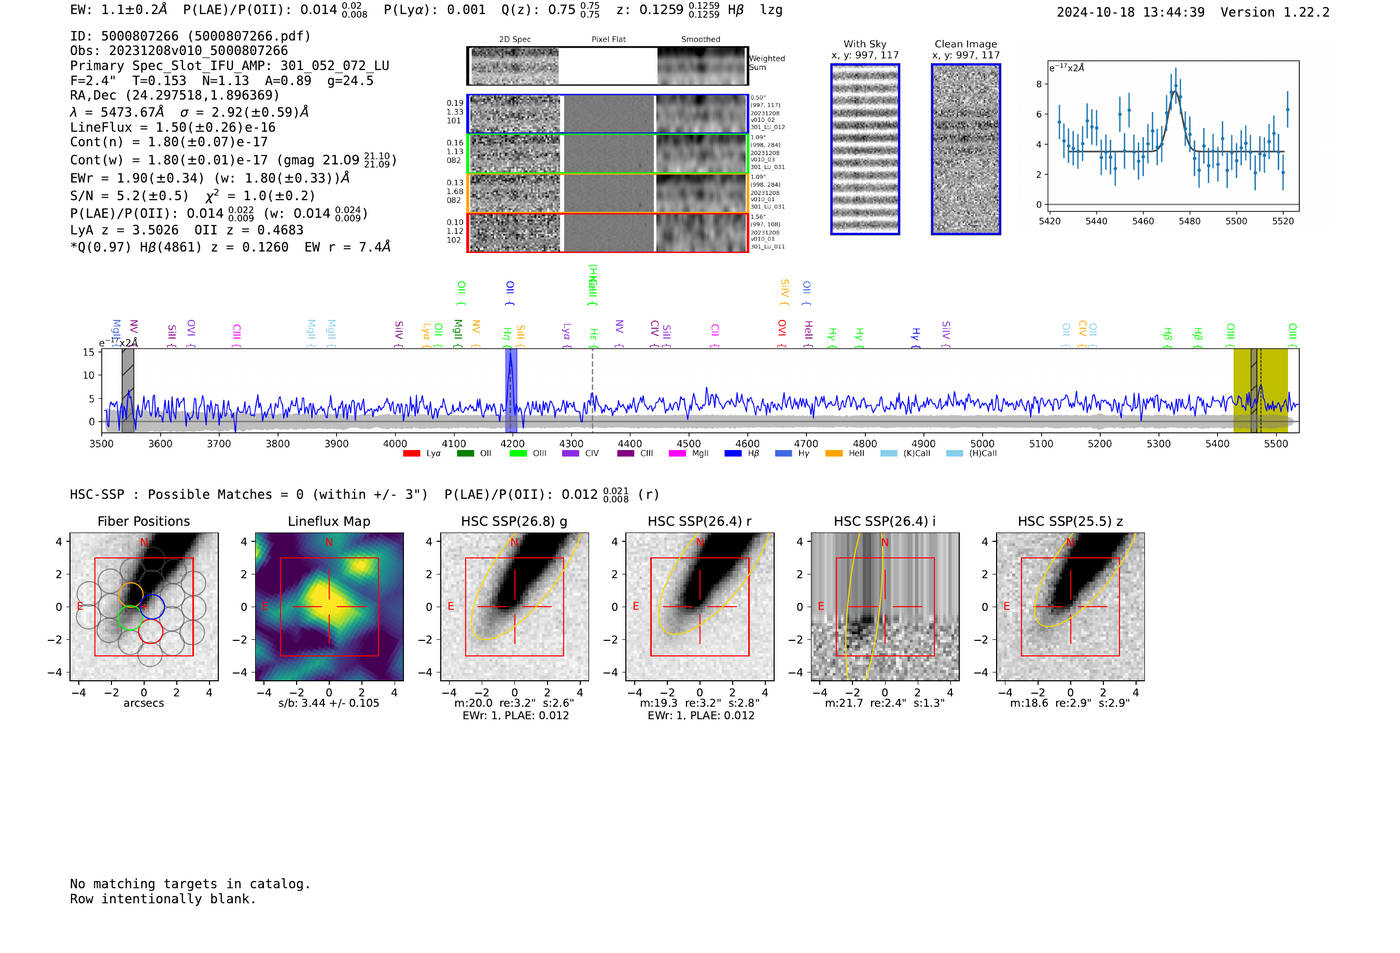This screenshot has width=1400, height=953.
Task: Click the ID: 5000807266 text line
Action: (190, 36)
